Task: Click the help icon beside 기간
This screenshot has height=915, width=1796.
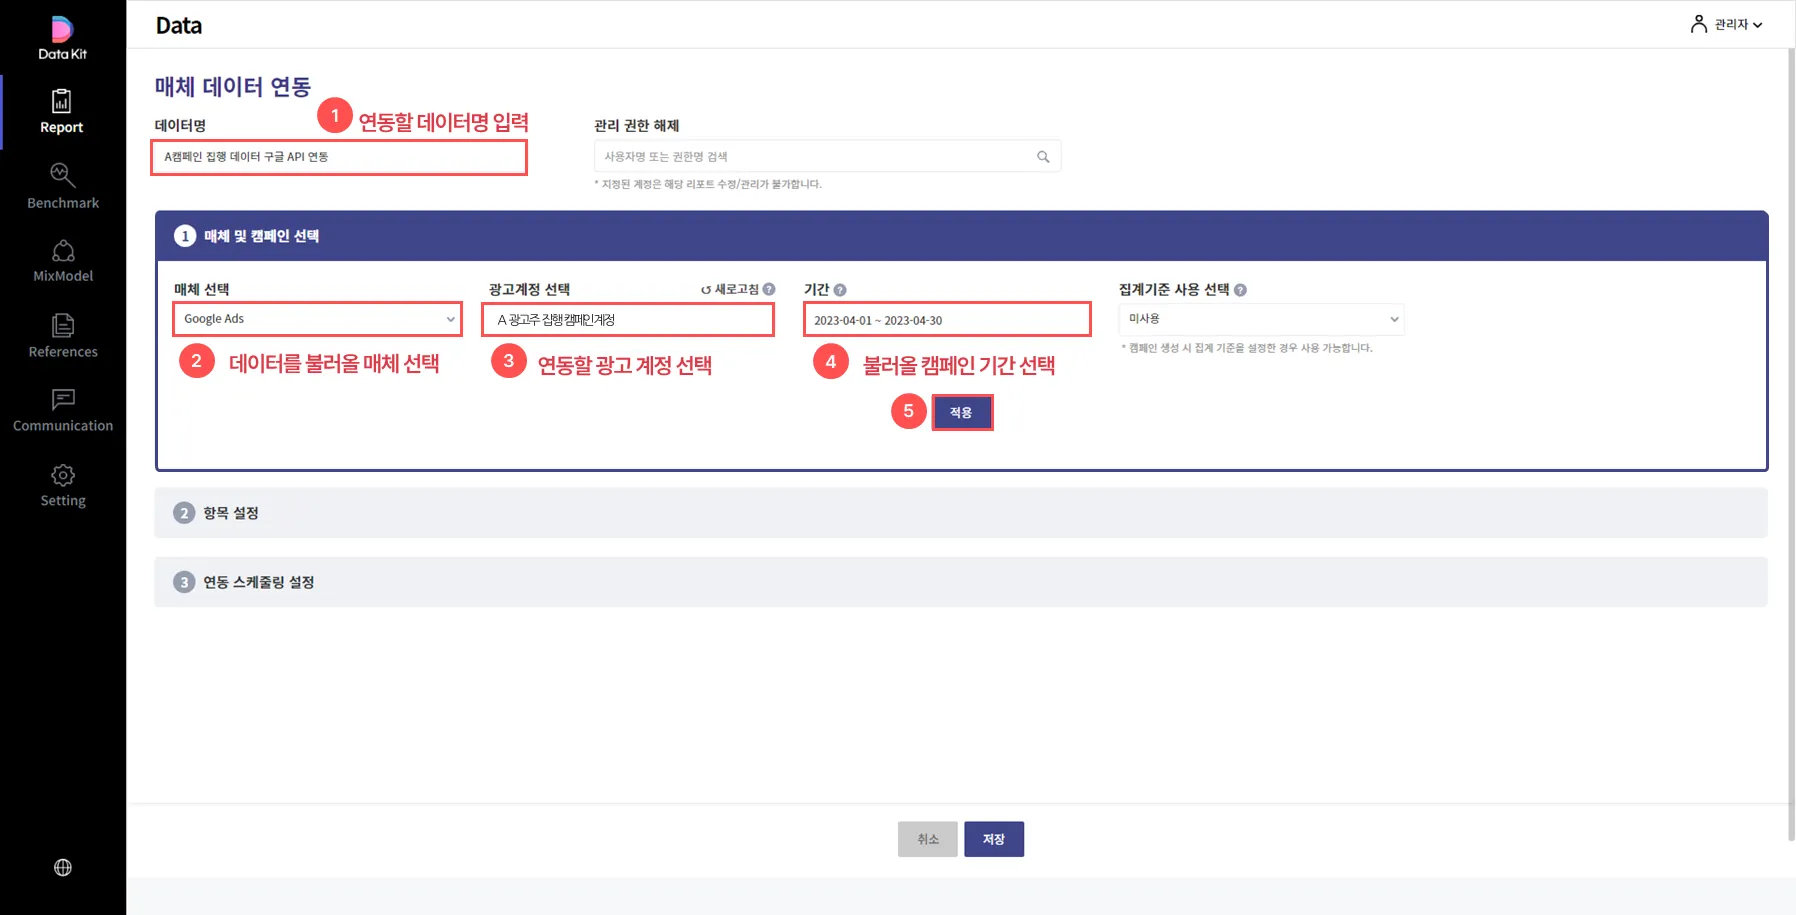Action: [840, 290]
